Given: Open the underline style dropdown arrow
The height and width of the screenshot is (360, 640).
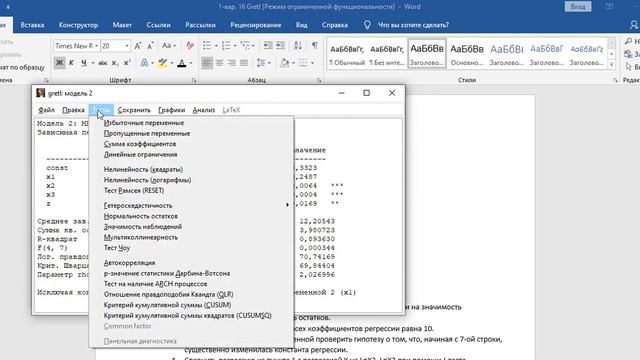Looking at the screenshot, I should 93,63.
